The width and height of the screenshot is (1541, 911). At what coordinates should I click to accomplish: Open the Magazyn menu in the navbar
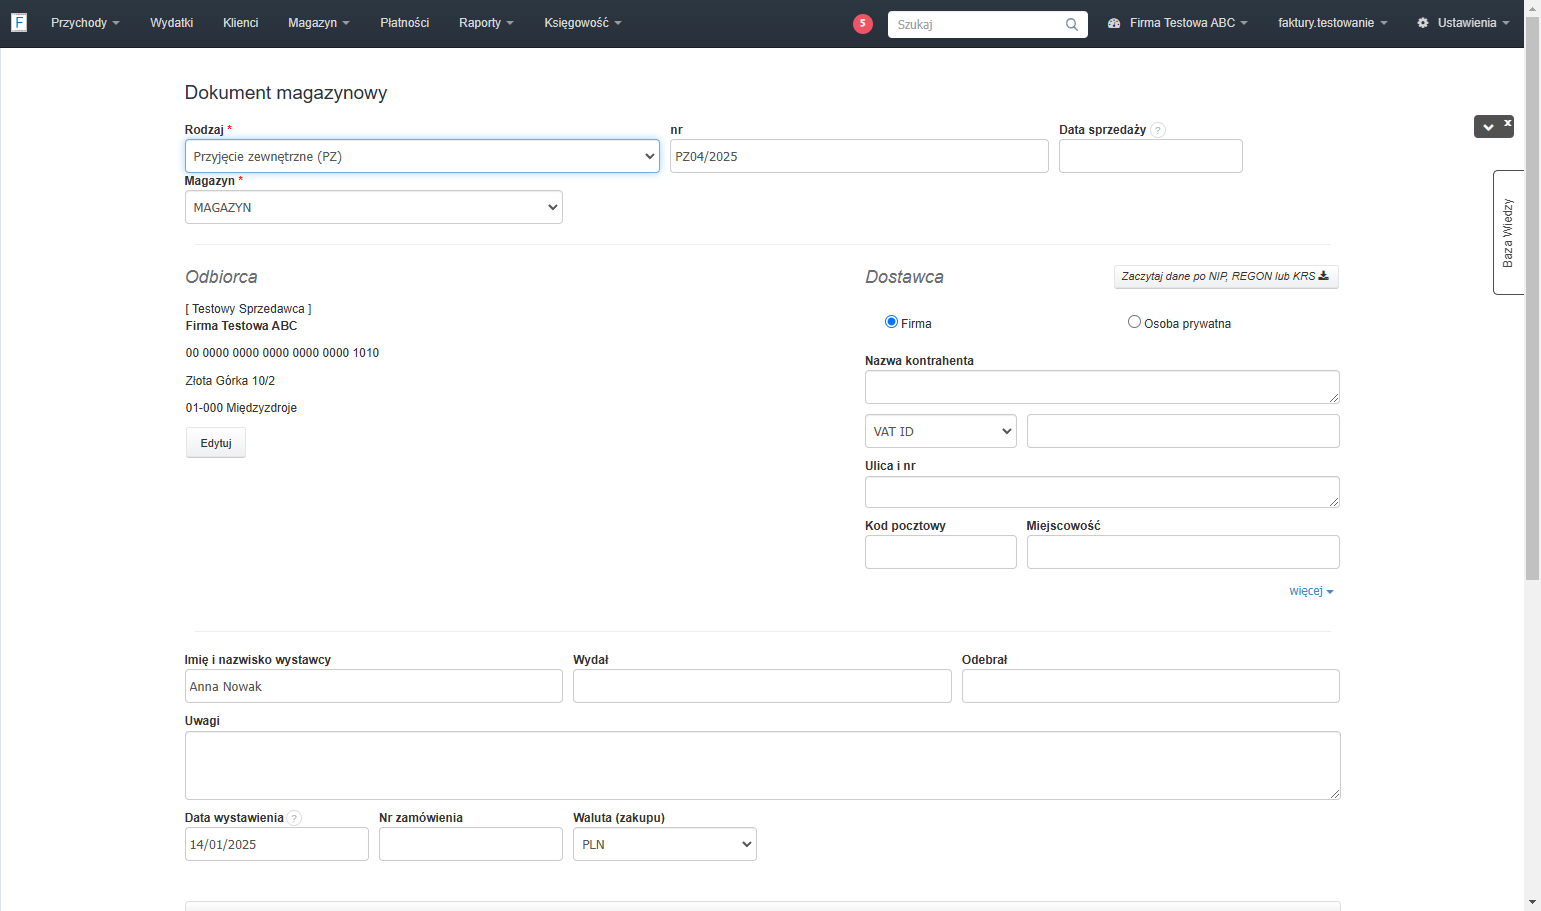(319, 23)
